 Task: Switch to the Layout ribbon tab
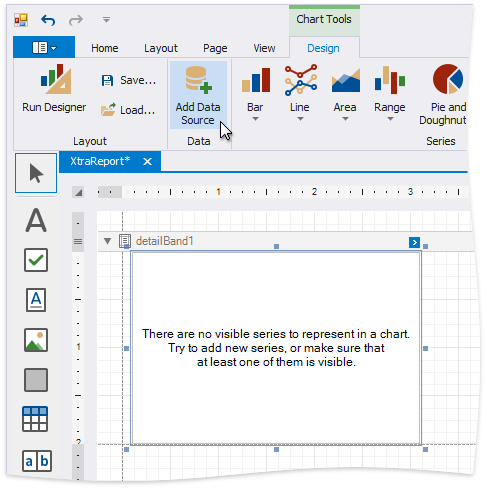tap(161, 48)
